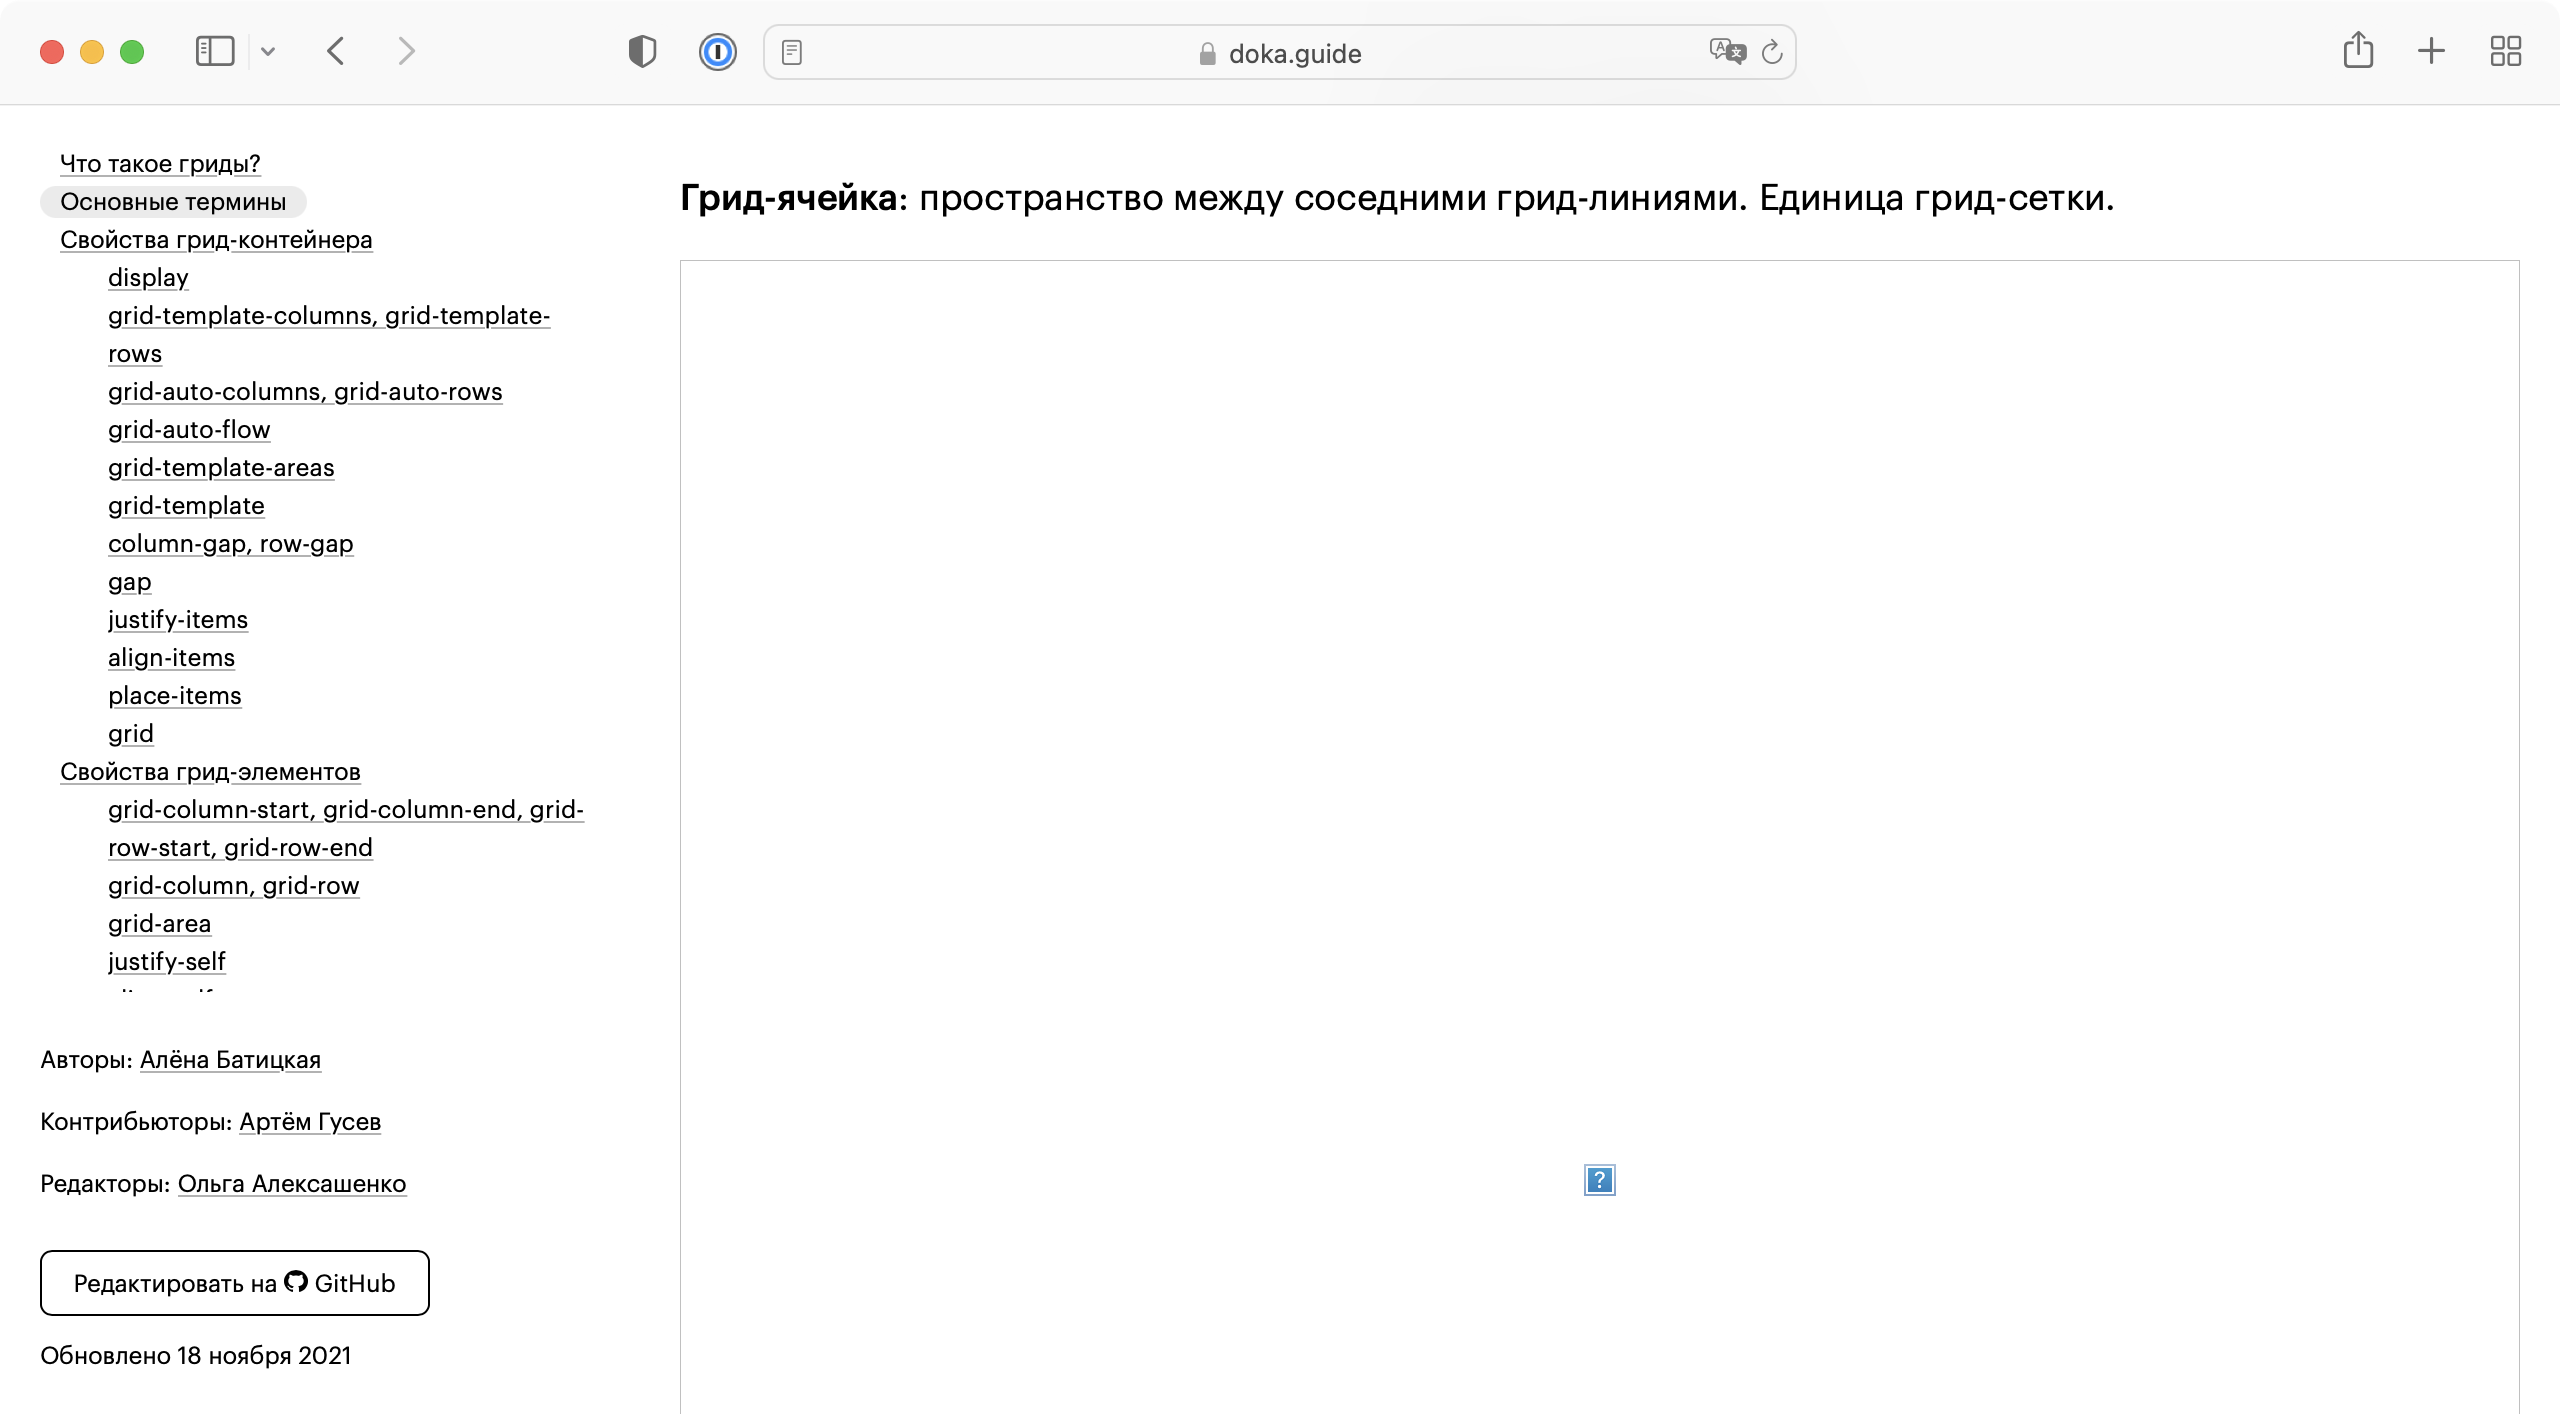Select the highlighted "Основные термины" nav item
Viewport: 2560px width, 1414px height.
tap(172, 201)
